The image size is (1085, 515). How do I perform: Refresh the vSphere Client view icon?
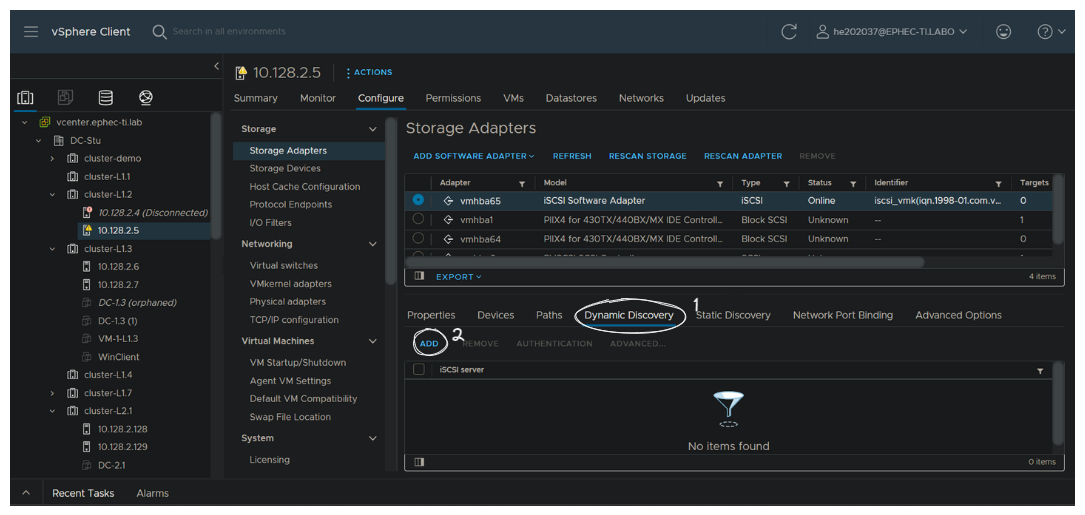[x=788, y=32]
